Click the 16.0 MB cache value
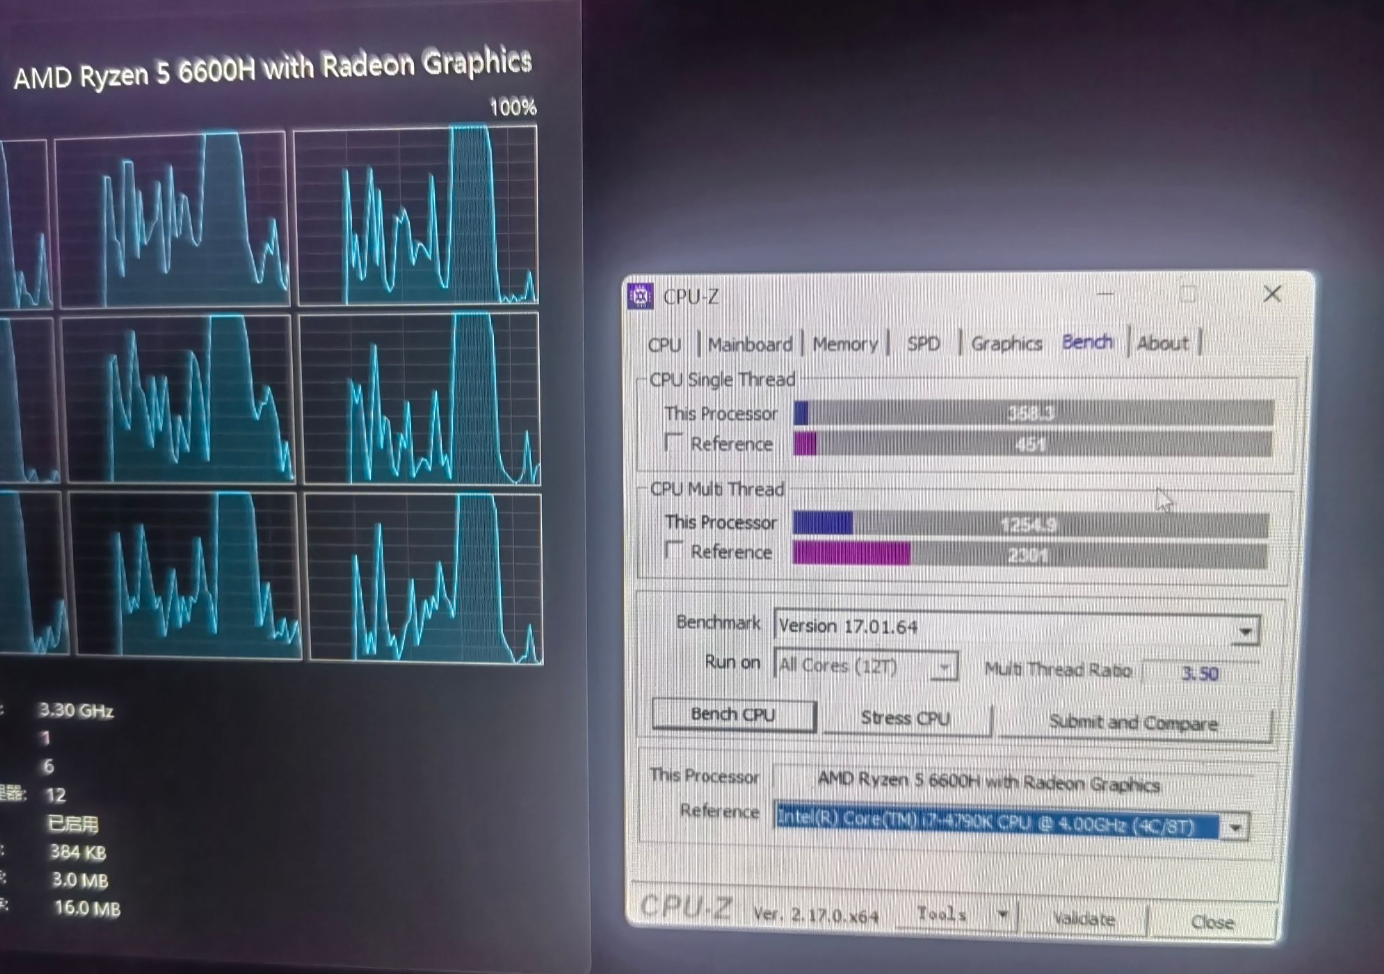The image size is (1384, 974). [x=87, y=908]
